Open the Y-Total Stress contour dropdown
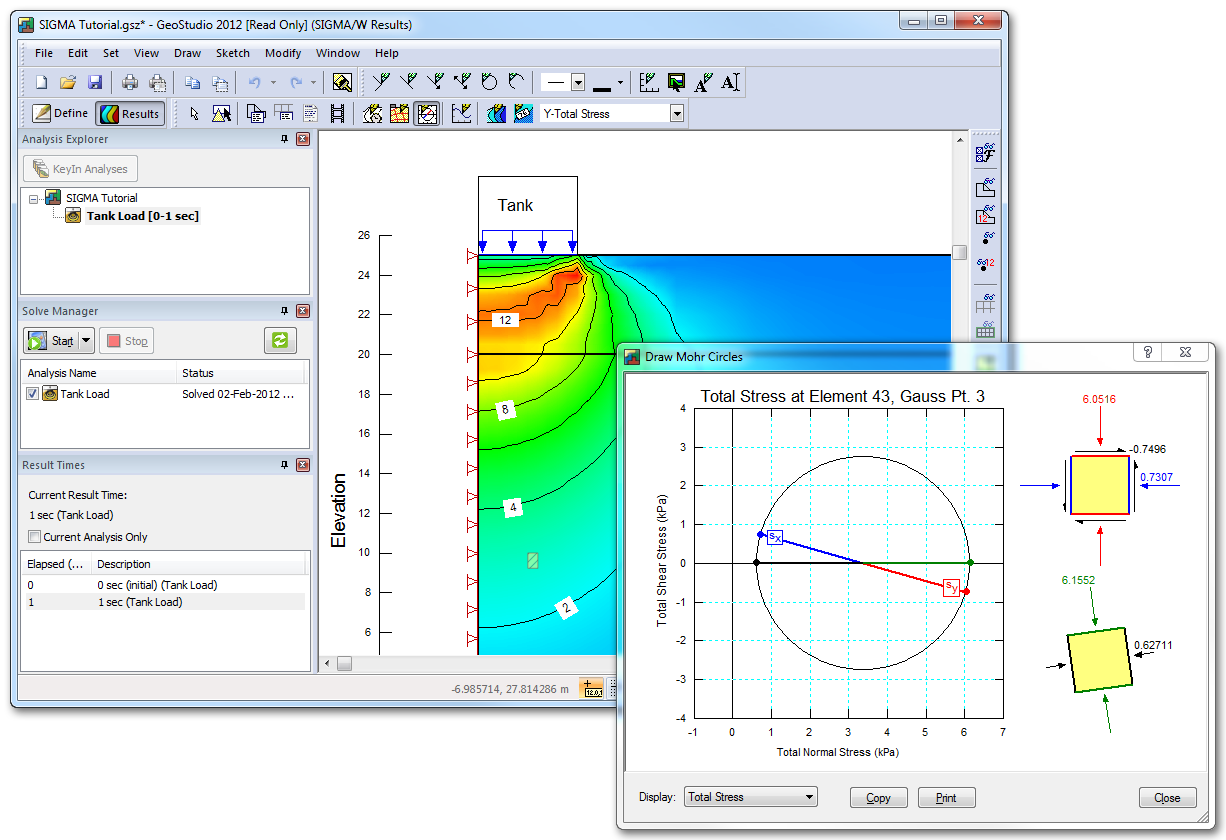 point(677,114)
